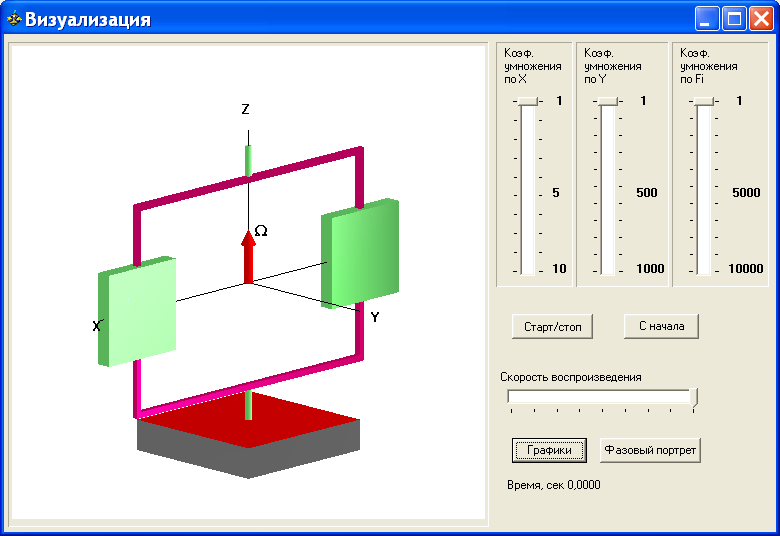The height and width of the screenshot is (536, 780).
Task: Click the 'Скорость воспроизведения' label
Action: (x=571, y=377)
